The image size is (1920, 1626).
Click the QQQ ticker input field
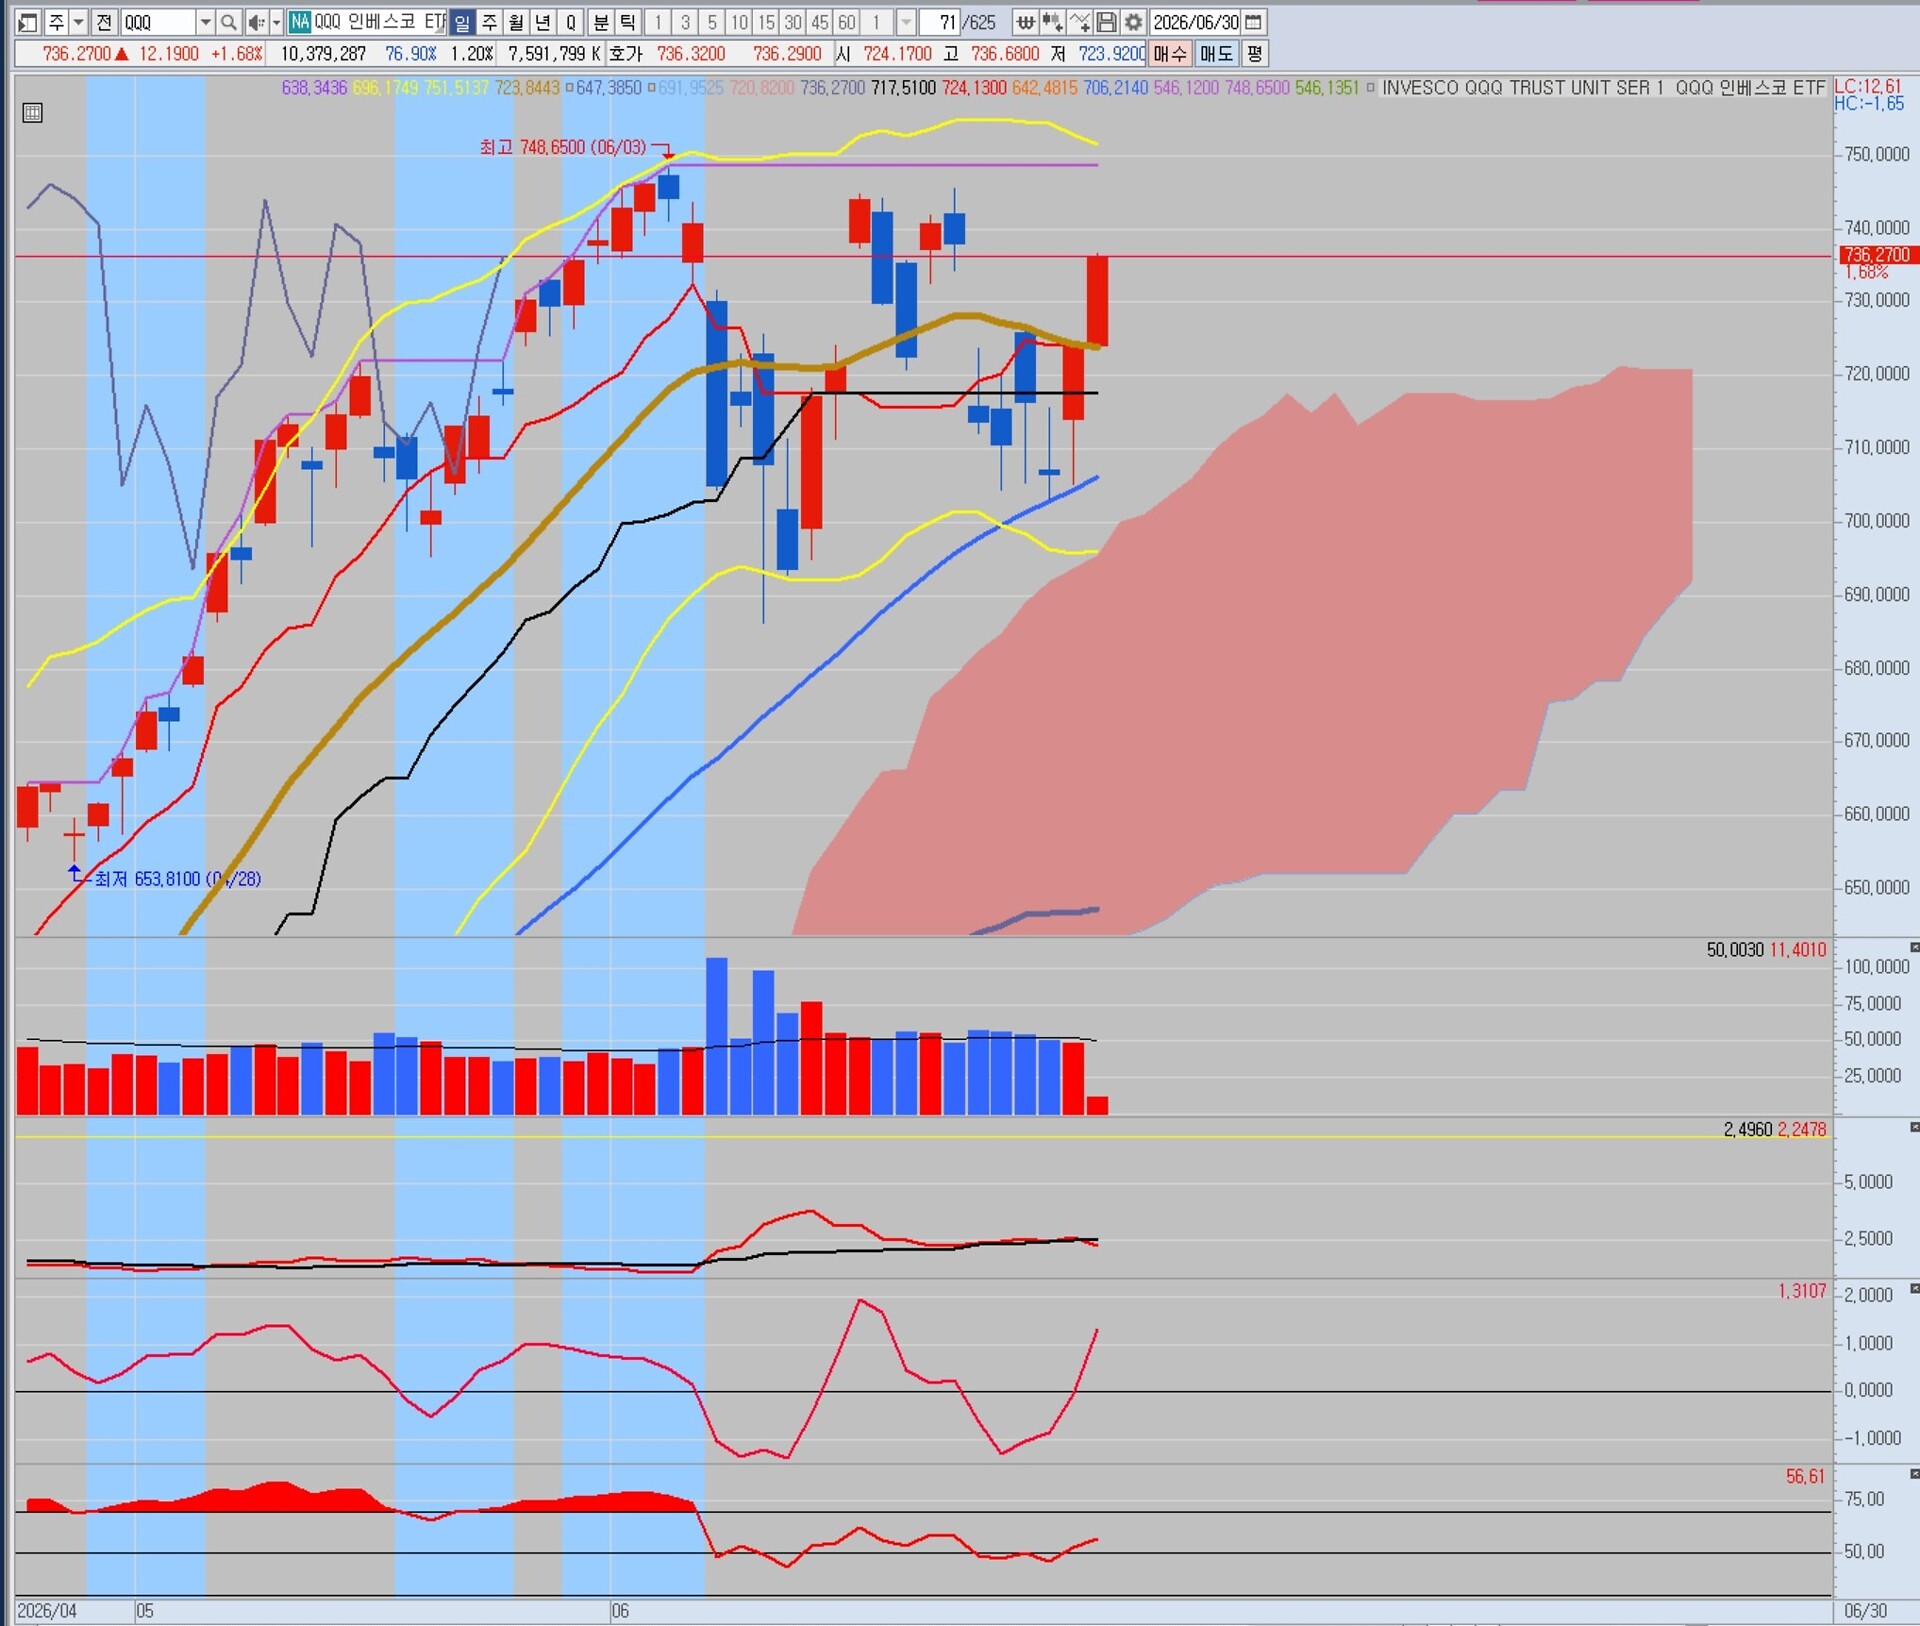coord(158,22)
